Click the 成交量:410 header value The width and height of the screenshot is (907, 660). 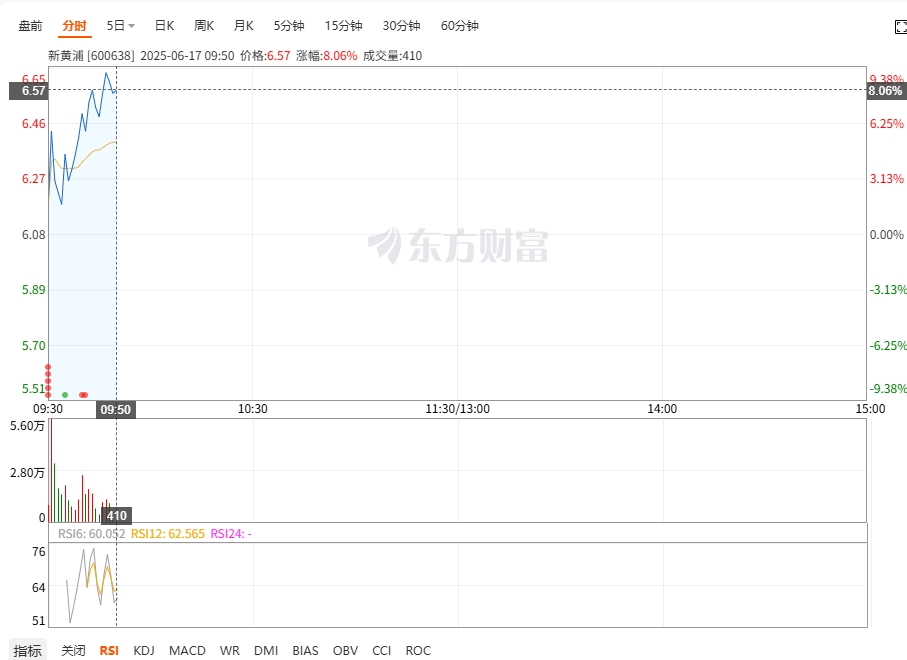coord(392,56)
